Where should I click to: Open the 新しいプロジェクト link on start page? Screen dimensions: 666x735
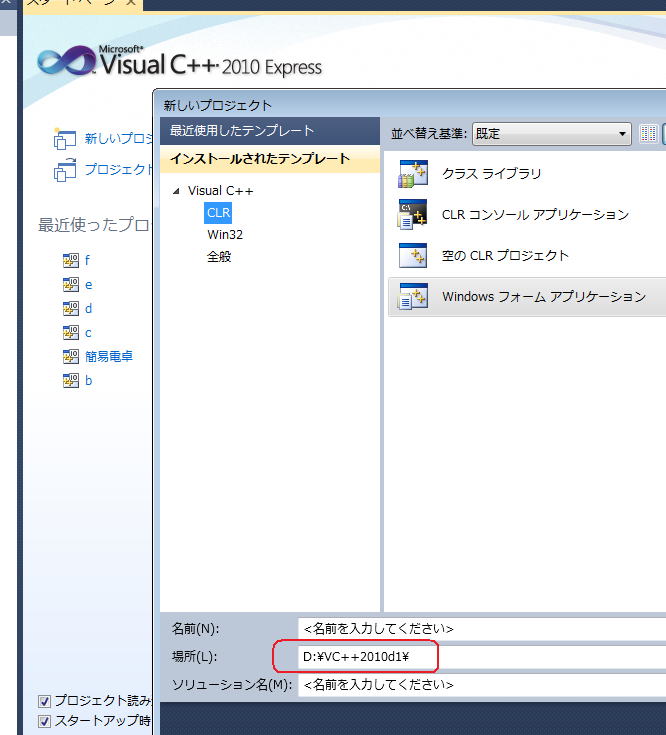click(119, 138)
